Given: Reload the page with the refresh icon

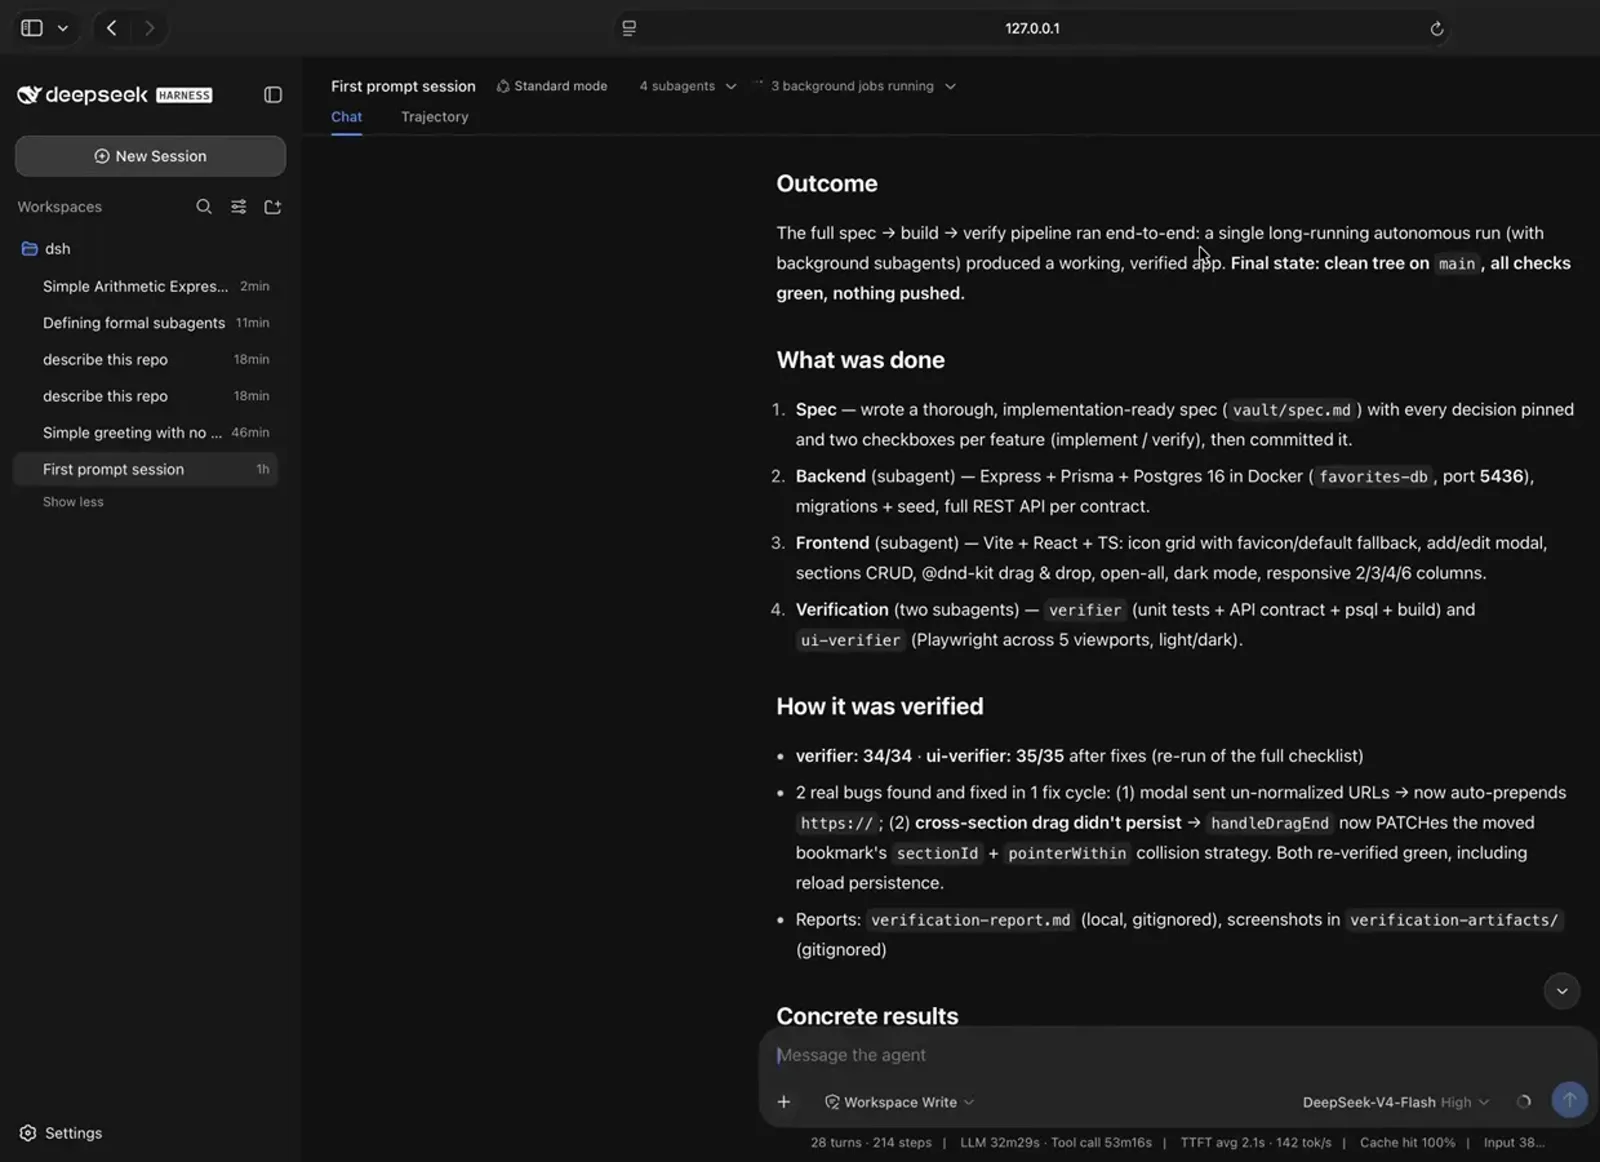Looking at the screenshot, I should 1436,28.
